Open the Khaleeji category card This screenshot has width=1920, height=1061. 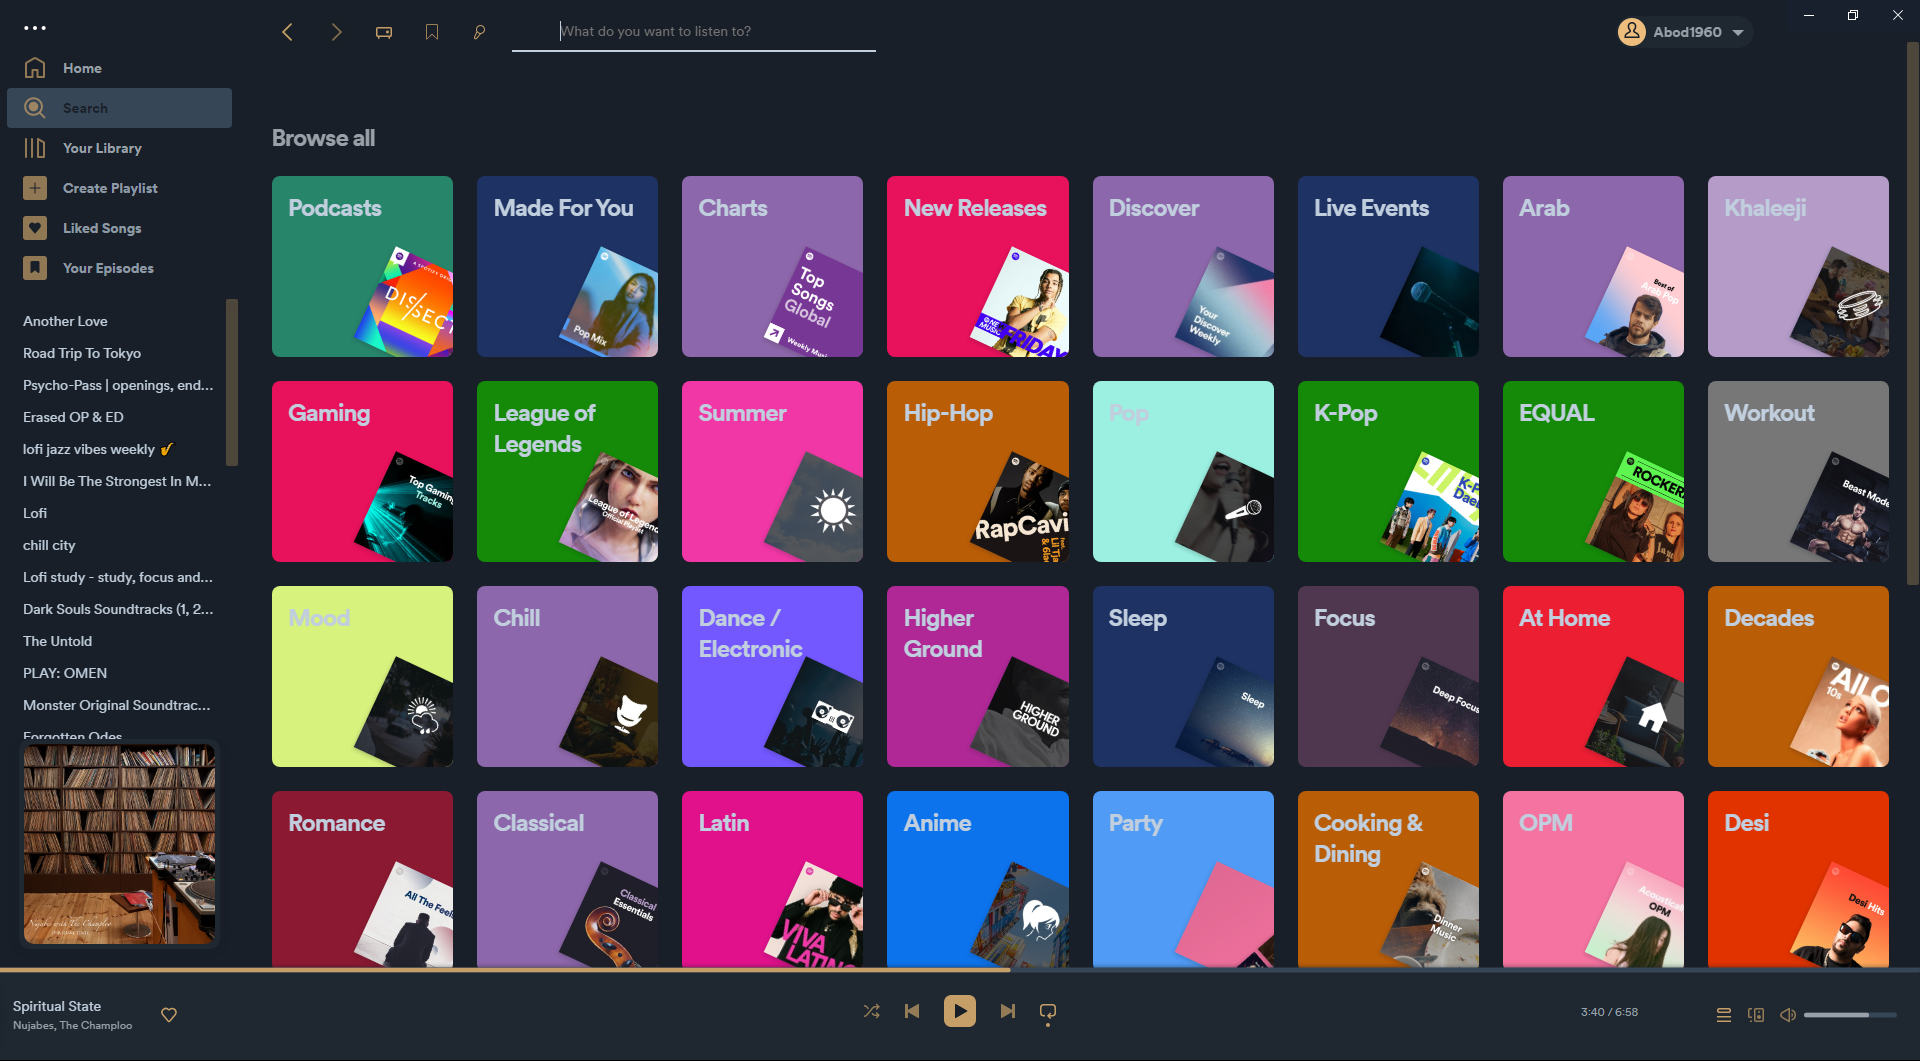pos(1798,266)
